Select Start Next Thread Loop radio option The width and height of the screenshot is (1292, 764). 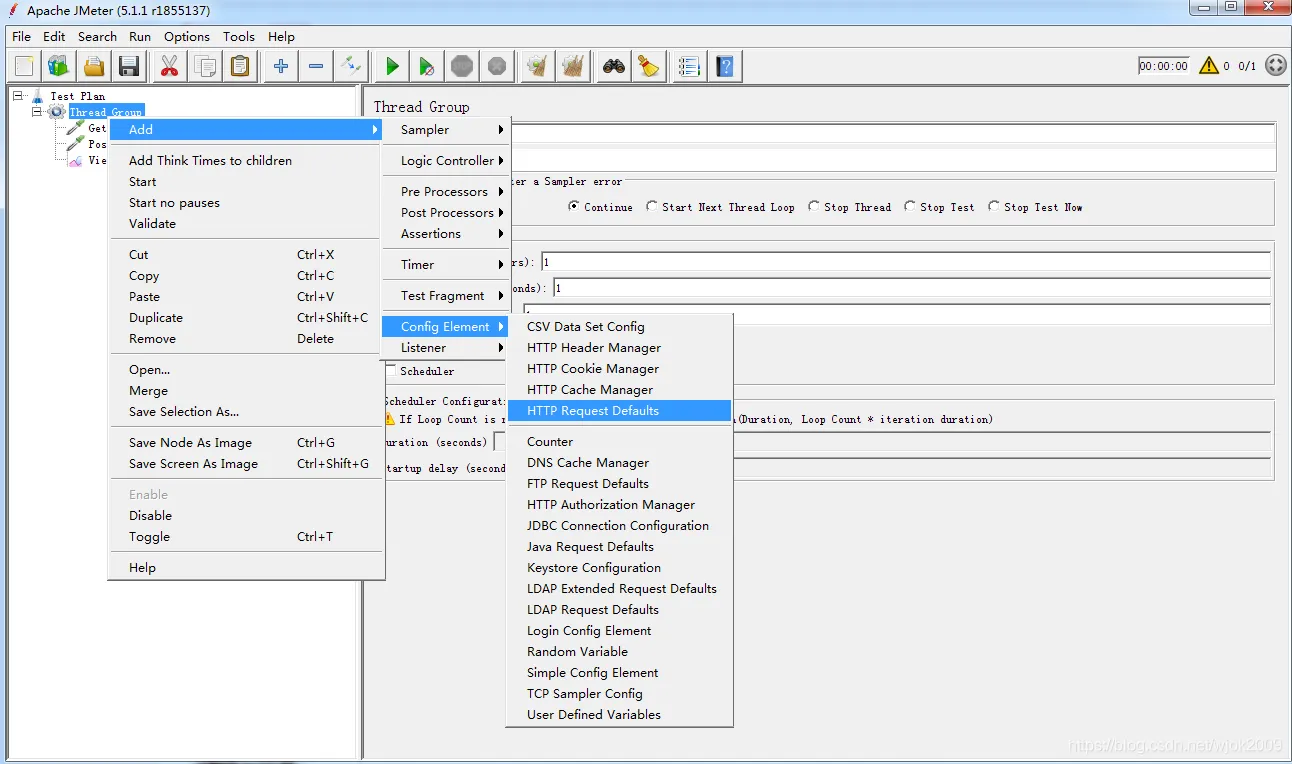[652, 207]
